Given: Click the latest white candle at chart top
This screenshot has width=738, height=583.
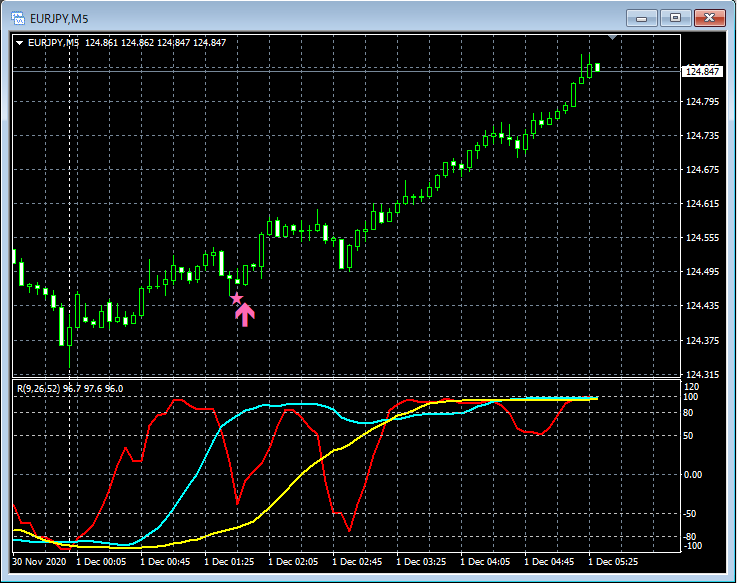Looking at the screenshot, I should point(597,67).
